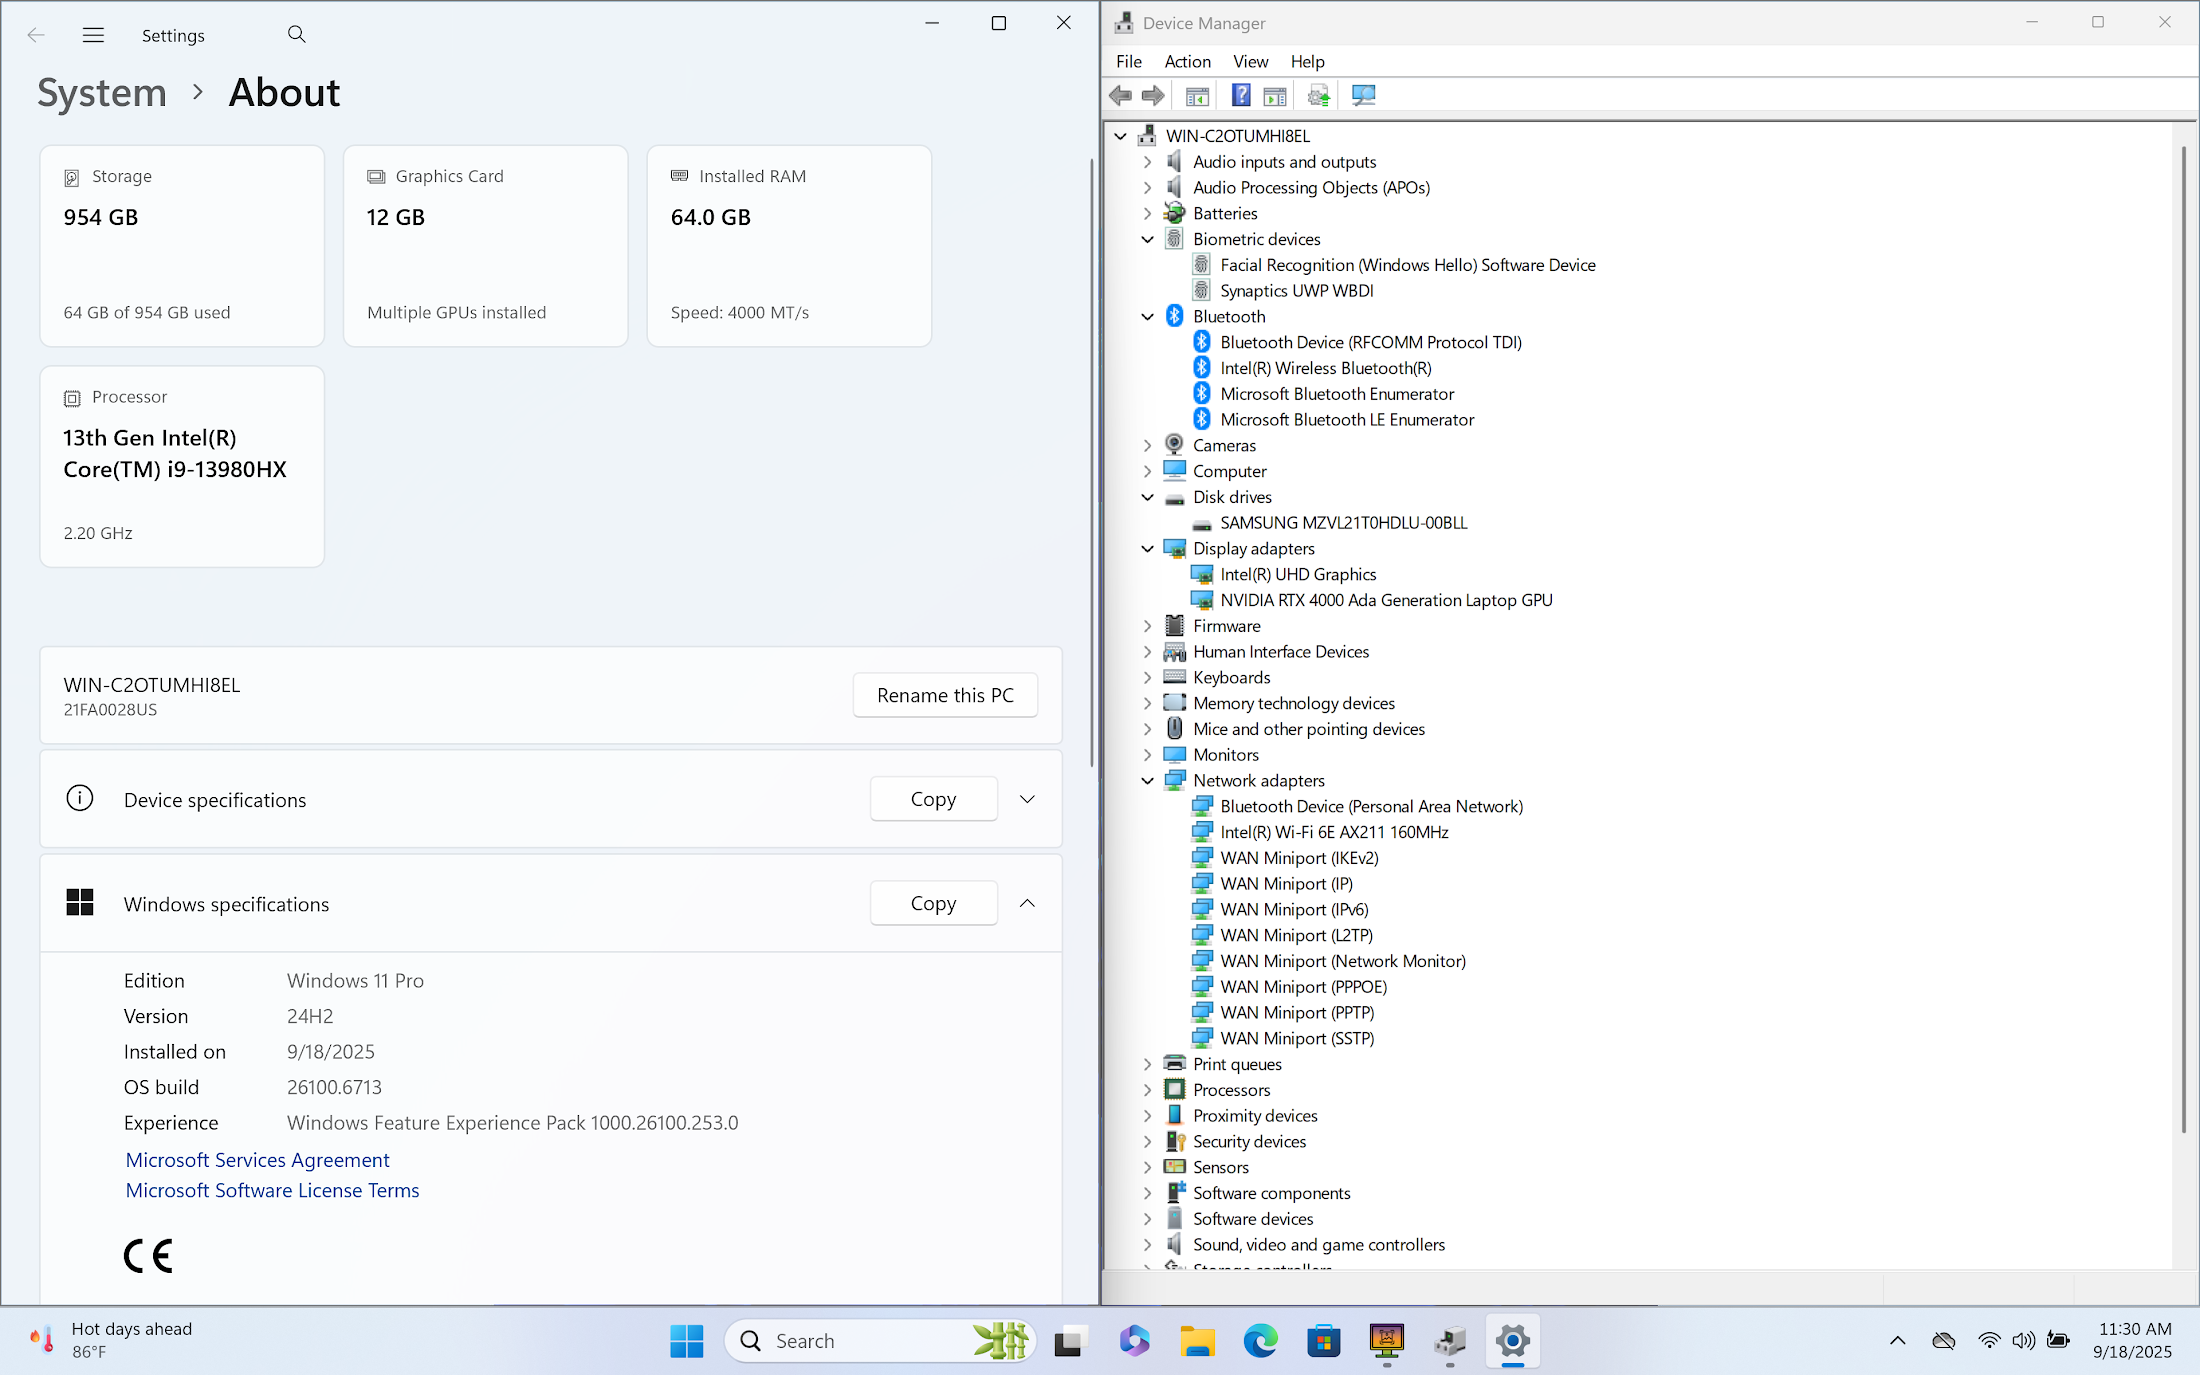Collapse the Network adapters node

tap(1148, 780)
